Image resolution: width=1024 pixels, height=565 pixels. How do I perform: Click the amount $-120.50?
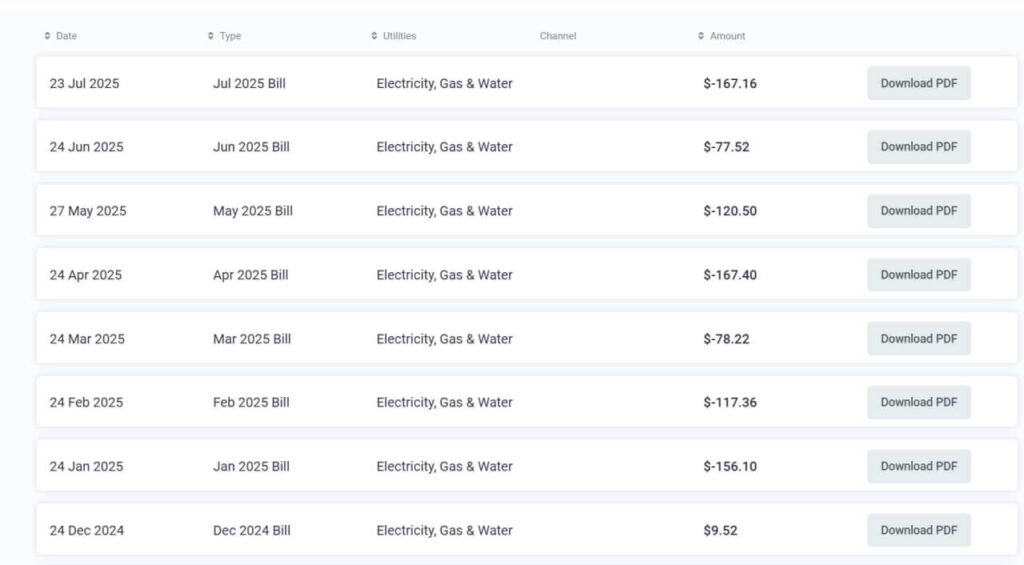[730, 211]
